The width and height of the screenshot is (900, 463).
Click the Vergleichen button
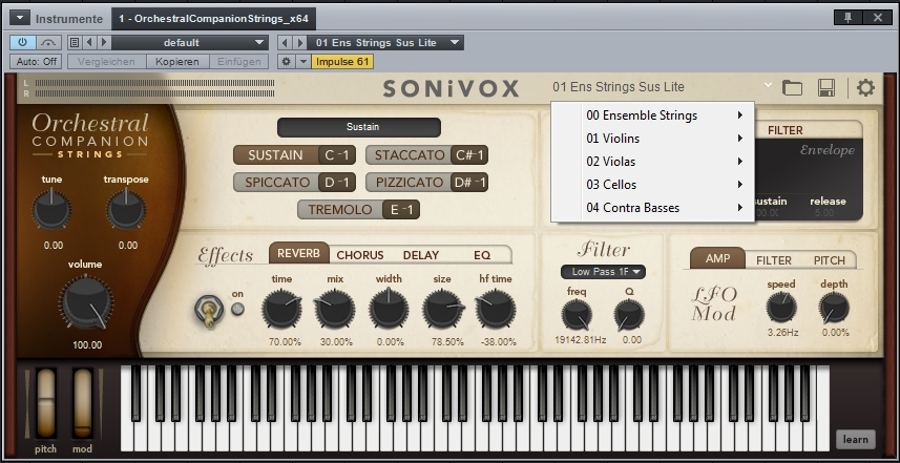tap(107, 61)
